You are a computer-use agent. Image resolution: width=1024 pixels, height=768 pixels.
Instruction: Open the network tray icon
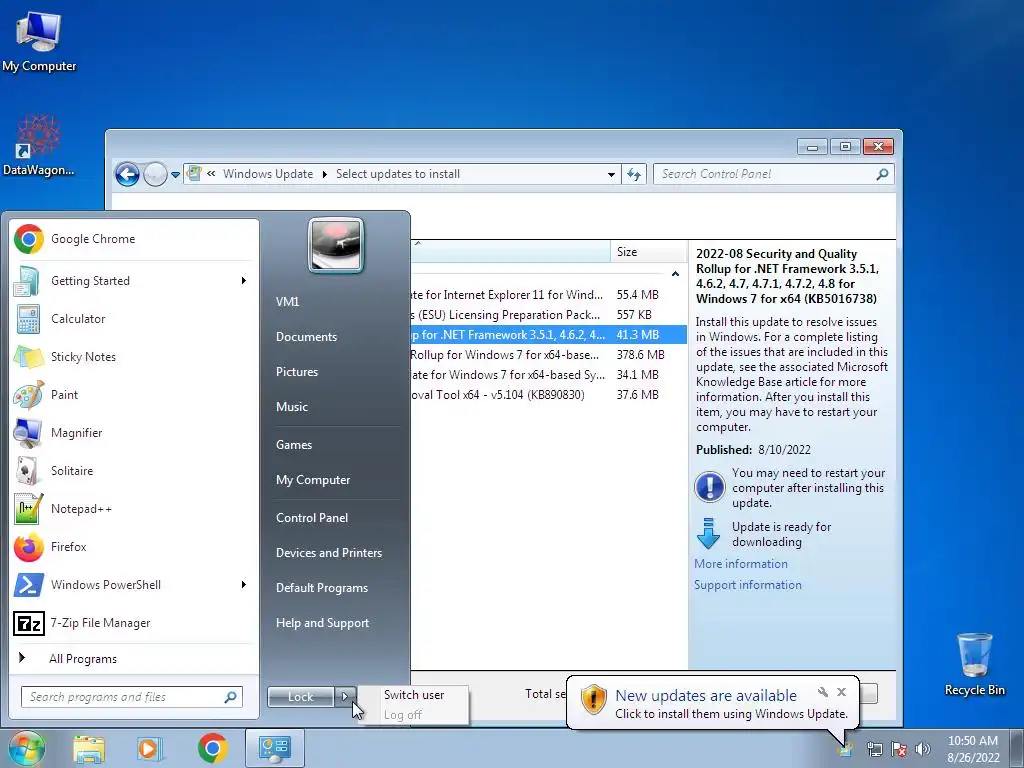(874, 749)
